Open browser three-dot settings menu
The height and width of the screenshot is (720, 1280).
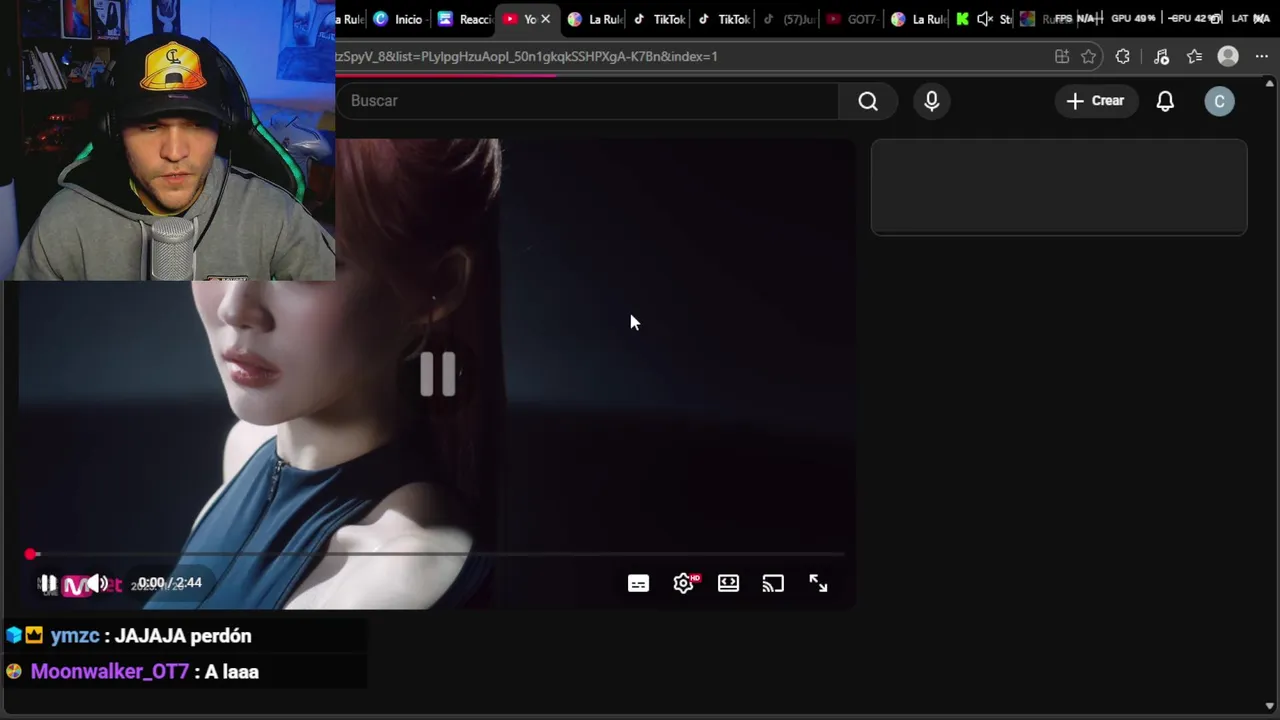click(1262, 57)
